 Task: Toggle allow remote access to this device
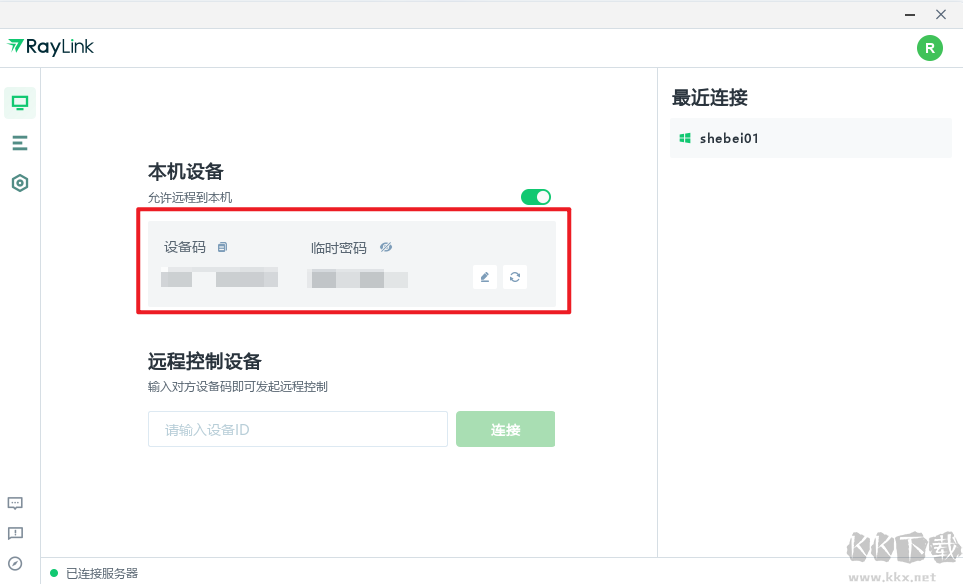tap(536, 197)
